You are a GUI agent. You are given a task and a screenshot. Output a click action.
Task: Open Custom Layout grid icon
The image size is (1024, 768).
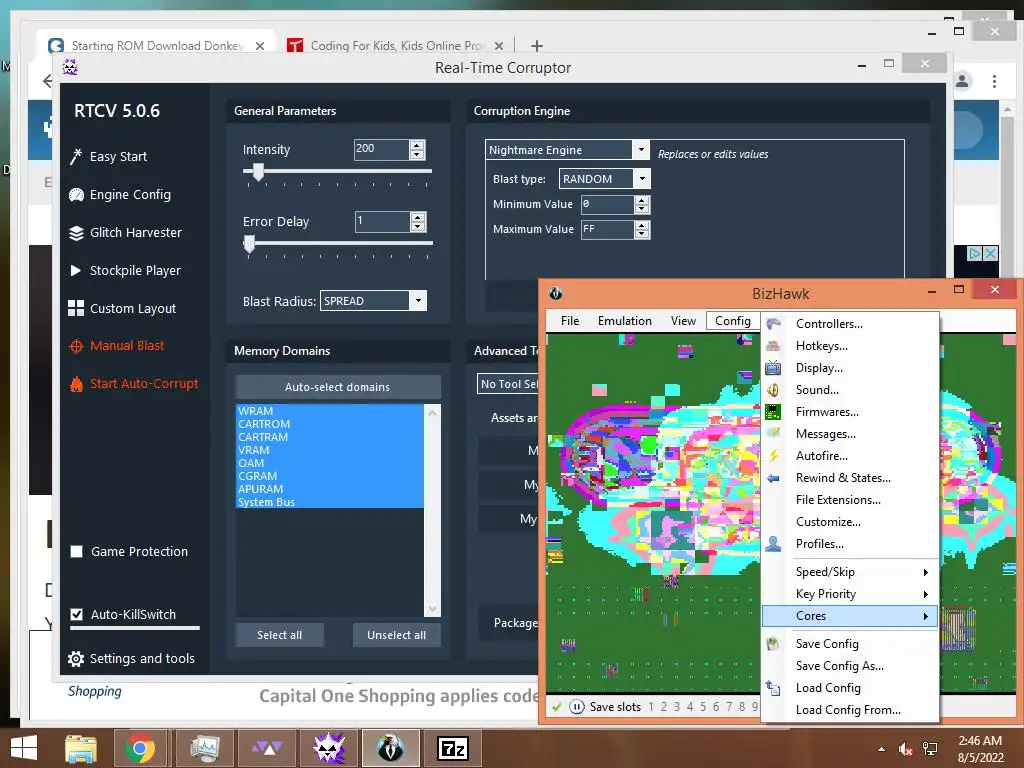(76, 308)
